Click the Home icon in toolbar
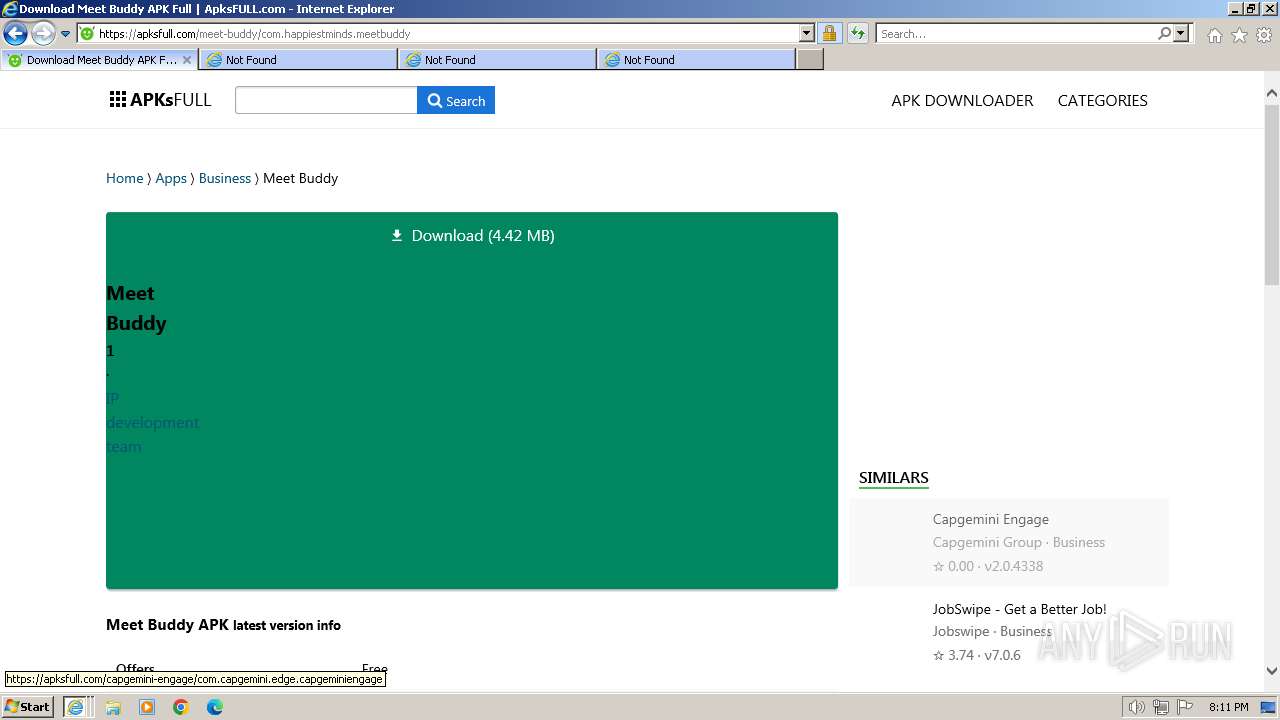This screenshot has height=720, width=1280. coord(1214,35)
